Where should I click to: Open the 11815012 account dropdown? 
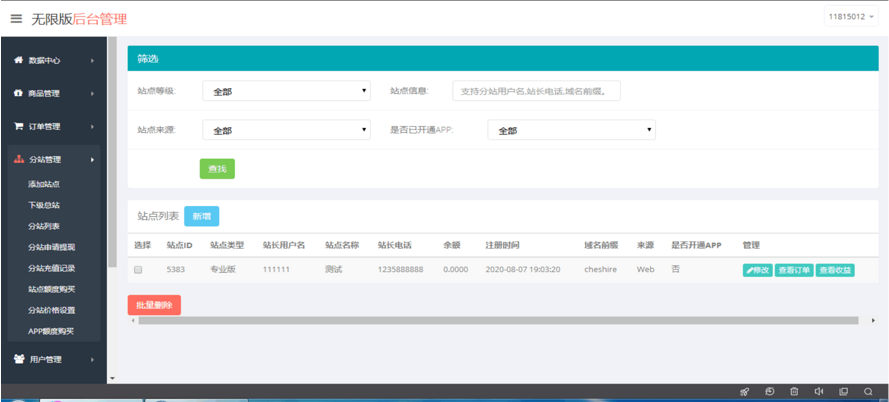point(851,16)
